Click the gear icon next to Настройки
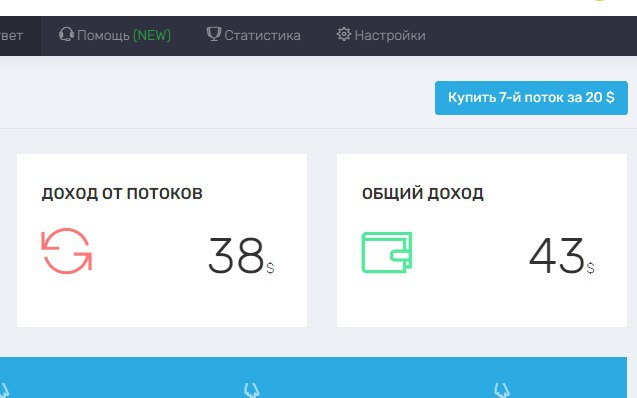 pos(344,34)
